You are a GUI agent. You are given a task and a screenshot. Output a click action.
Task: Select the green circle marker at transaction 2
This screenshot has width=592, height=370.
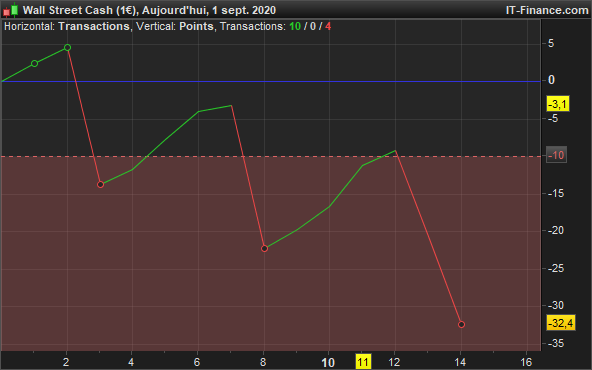coord(67,48)
